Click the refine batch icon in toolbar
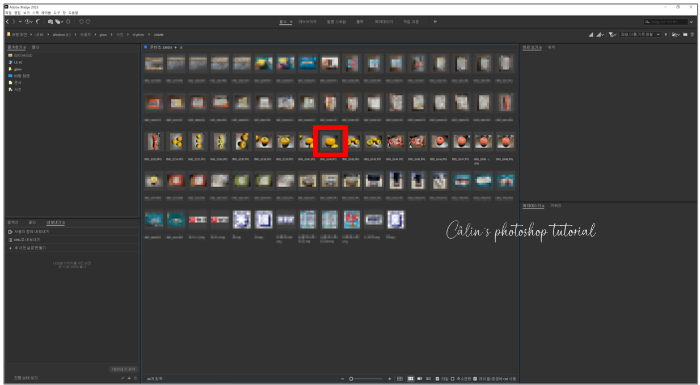Screen dimensions: 700x385 (x=58, y=21)
